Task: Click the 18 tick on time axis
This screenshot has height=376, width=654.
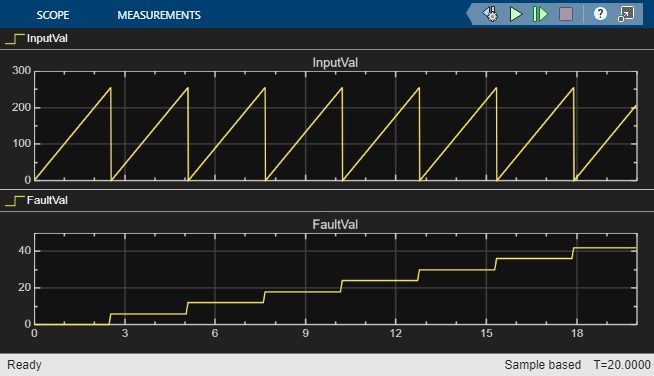Action: click(577, 333)
